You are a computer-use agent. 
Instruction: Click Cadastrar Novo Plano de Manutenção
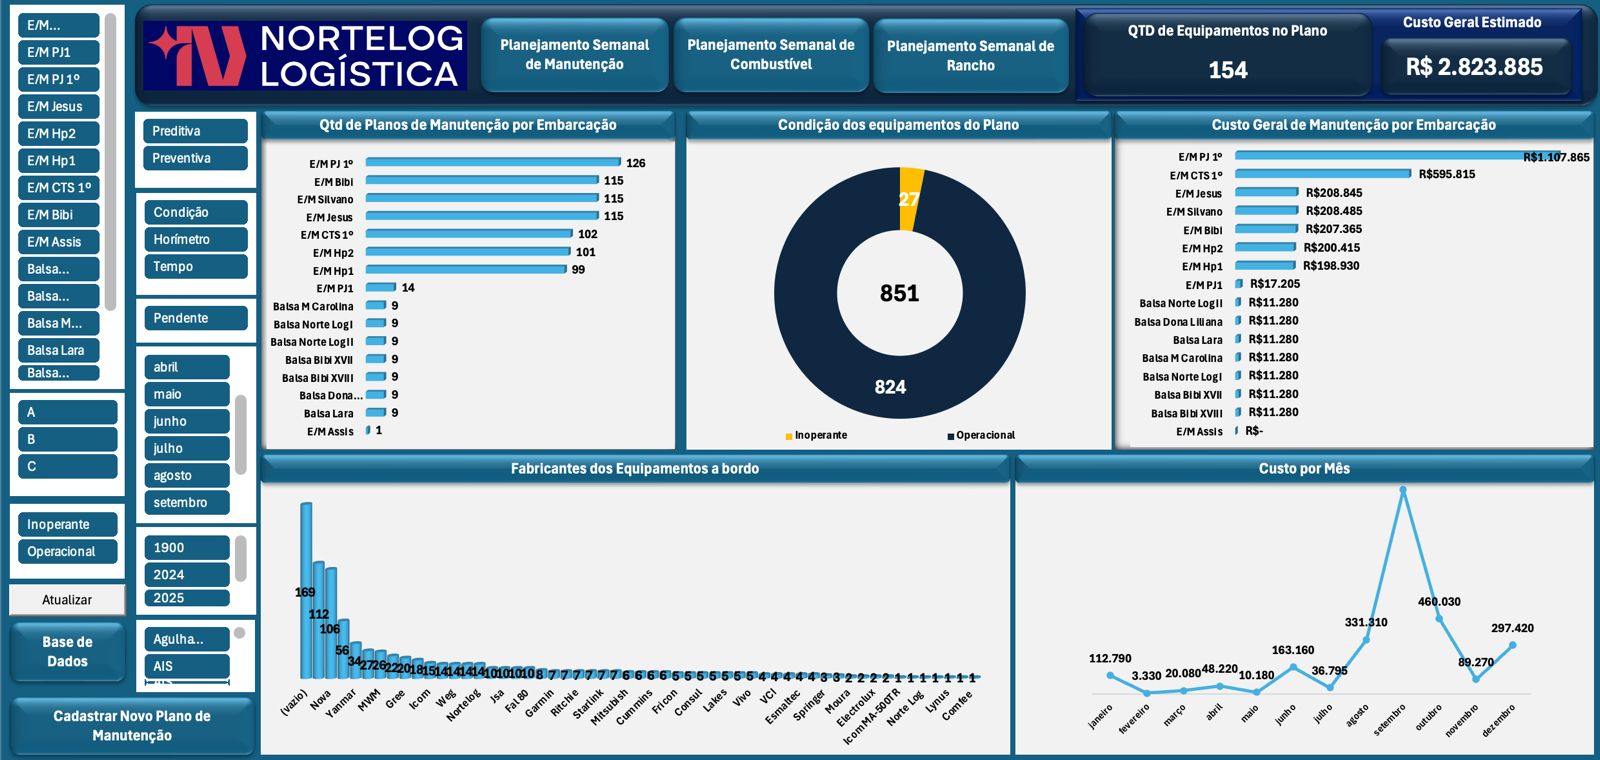tap(131, 726)
